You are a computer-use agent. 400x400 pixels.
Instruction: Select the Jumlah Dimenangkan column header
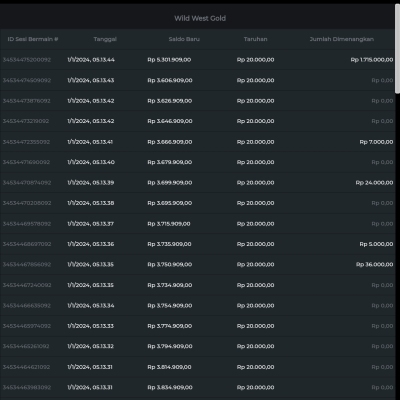tap(342, 39)
